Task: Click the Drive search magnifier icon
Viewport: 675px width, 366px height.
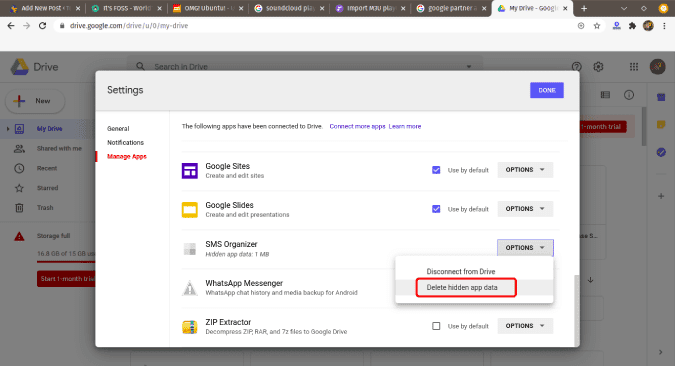Action: 140,66
